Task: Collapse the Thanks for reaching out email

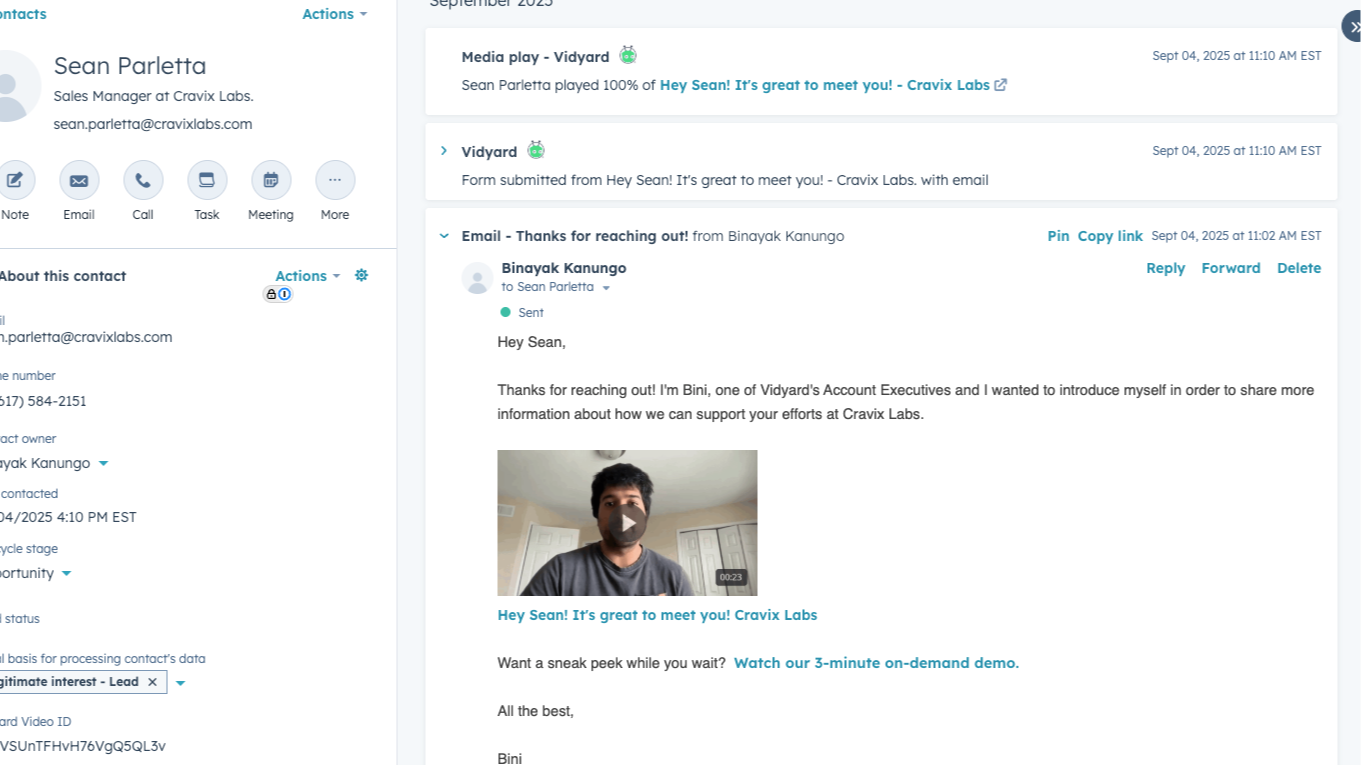Action: pos(443,236)
